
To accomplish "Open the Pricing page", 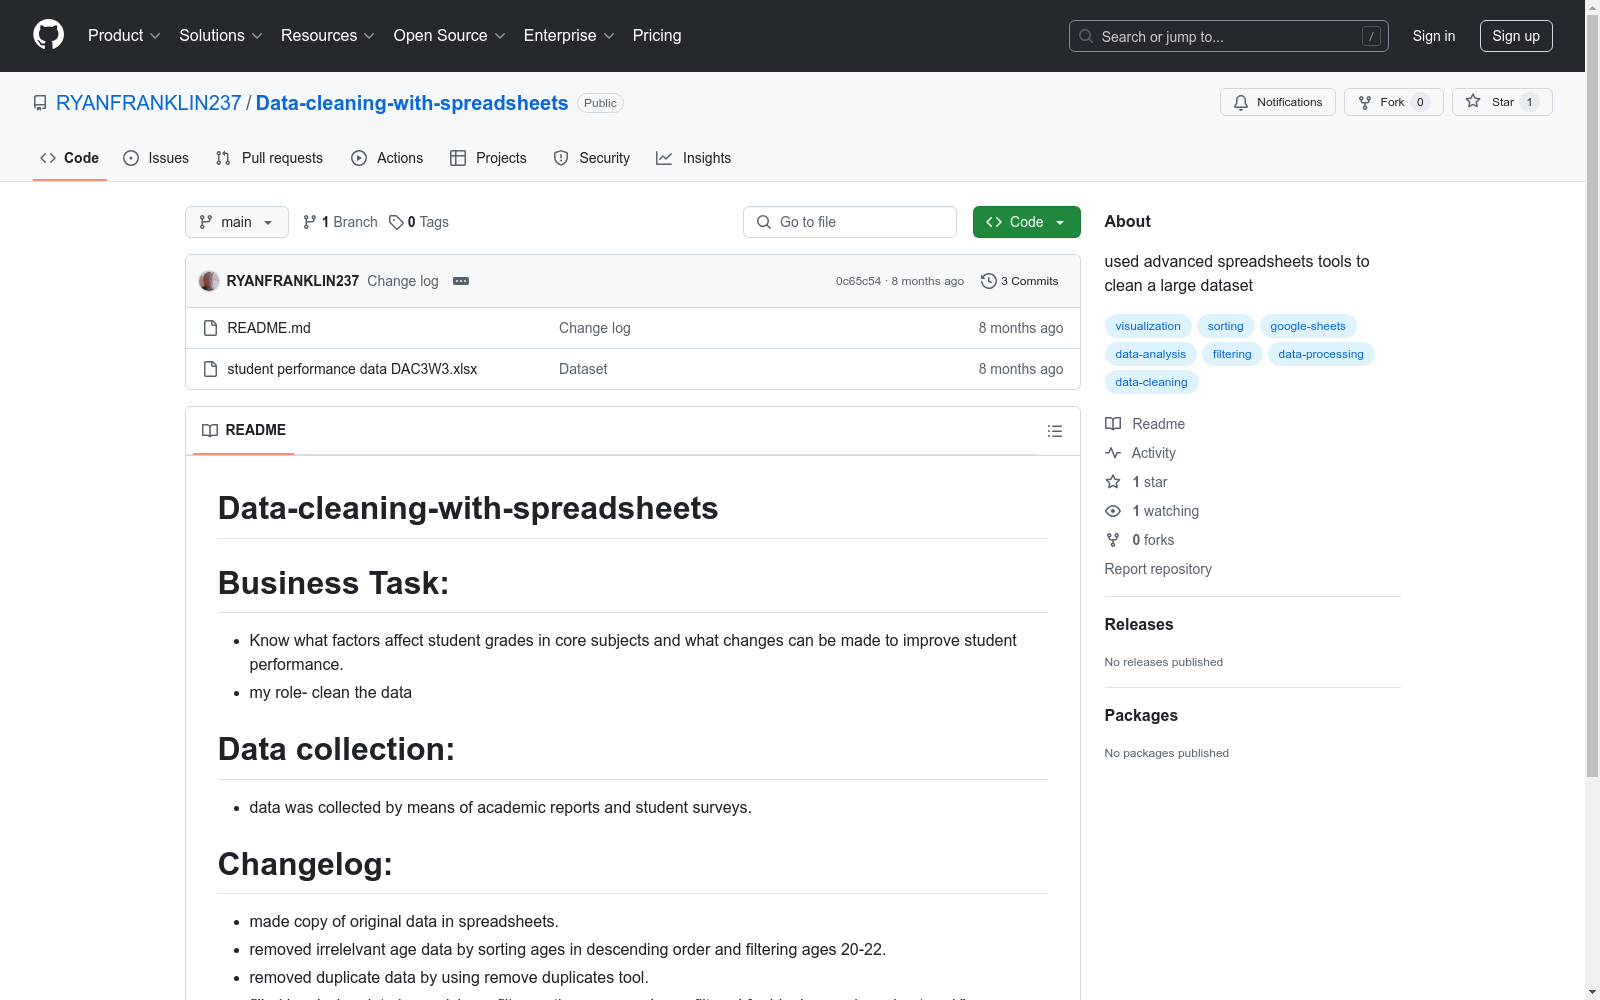I will pos(657,36).
